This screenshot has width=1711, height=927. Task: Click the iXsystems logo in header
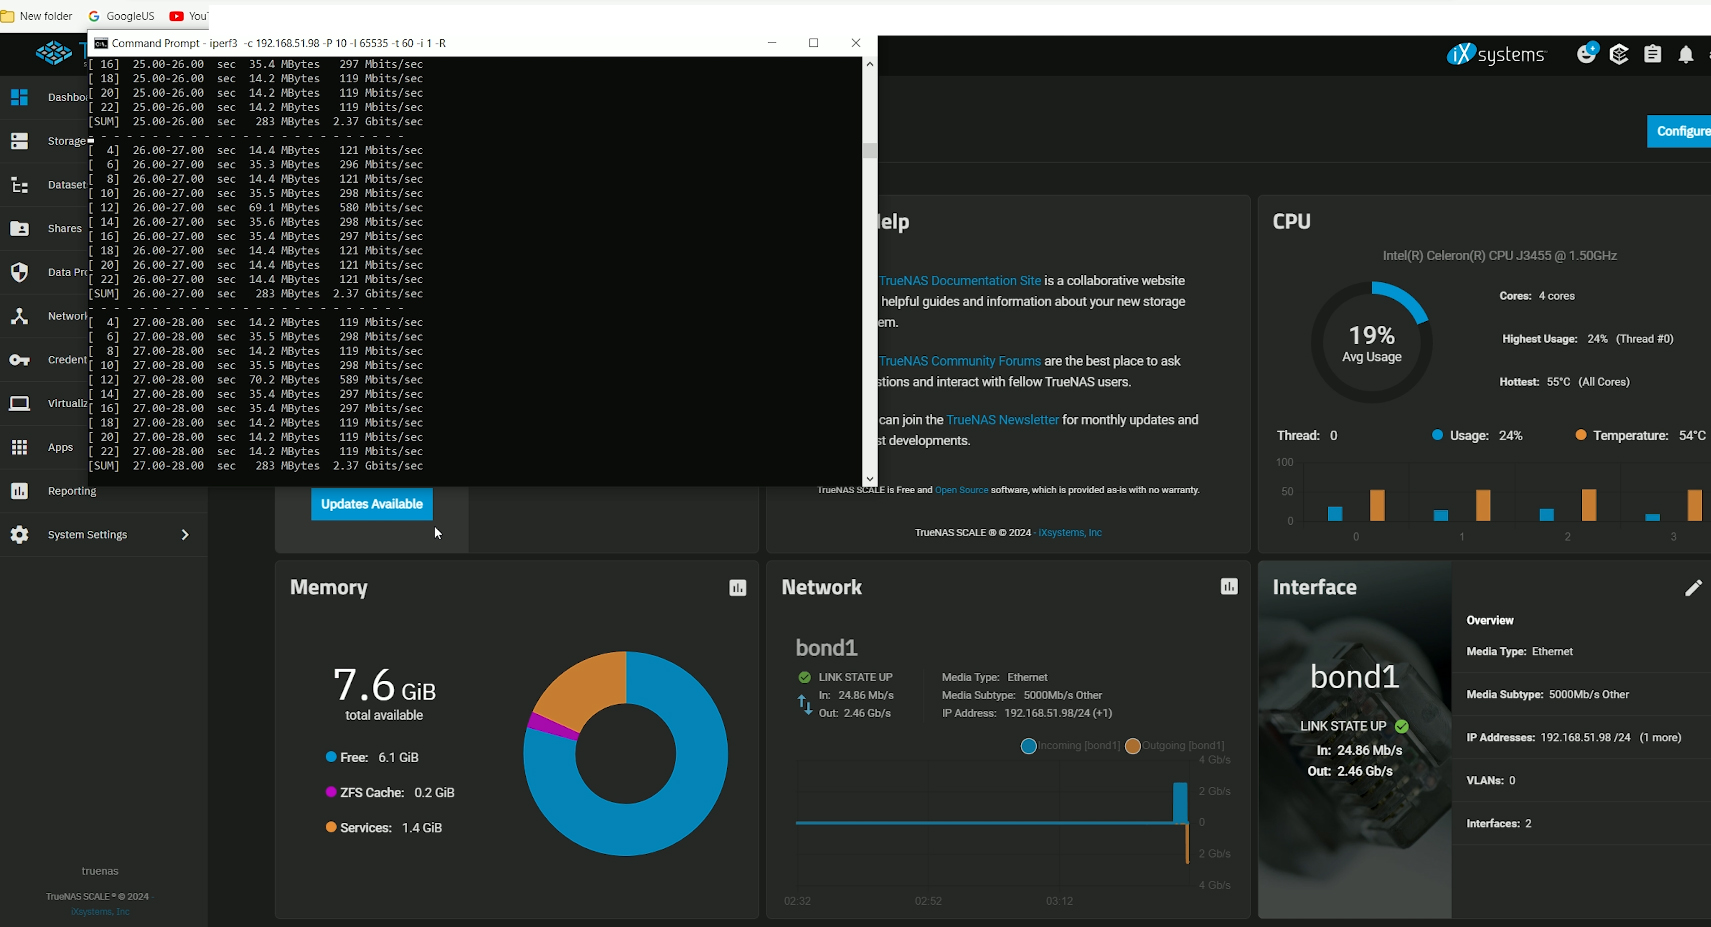pyautogui.click(x=1496, y=54)
